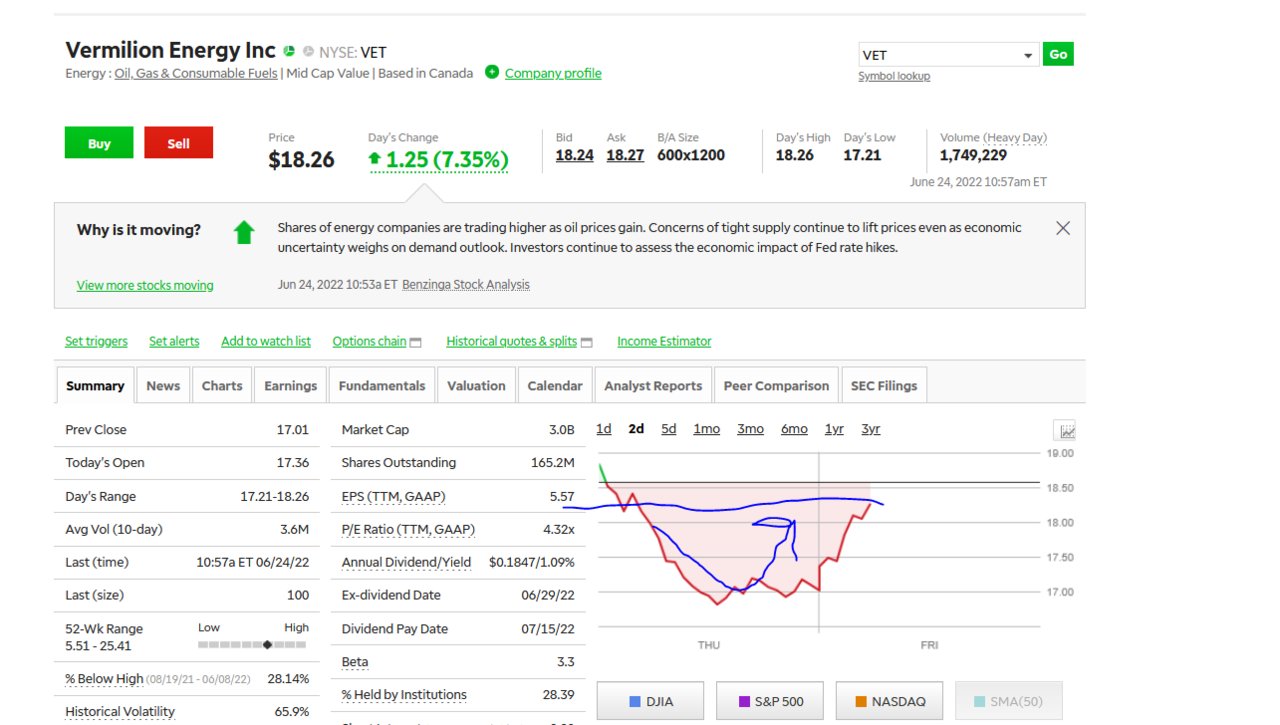Switch to the Valuation tab
The height and width of the screenshot is (725, 1280).
point(476,385)
